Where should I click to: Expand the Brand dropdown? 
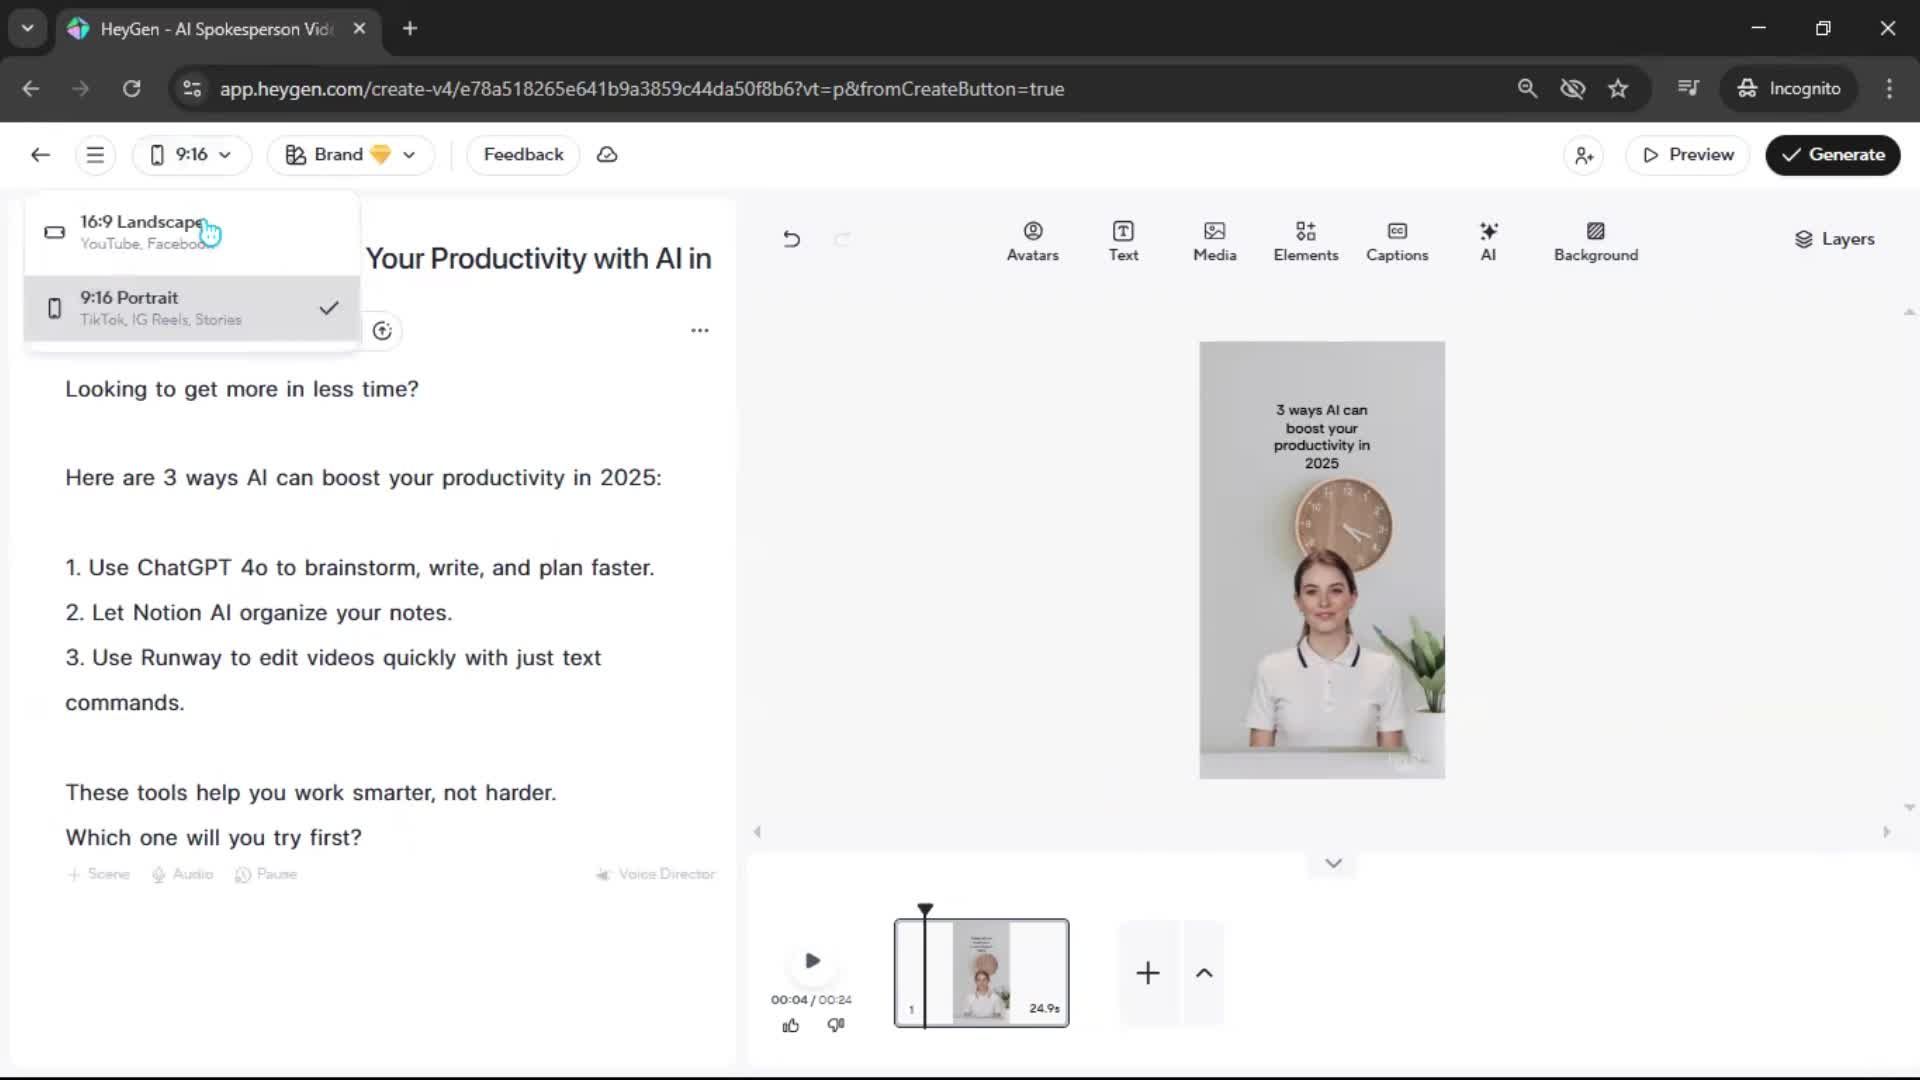350,155
